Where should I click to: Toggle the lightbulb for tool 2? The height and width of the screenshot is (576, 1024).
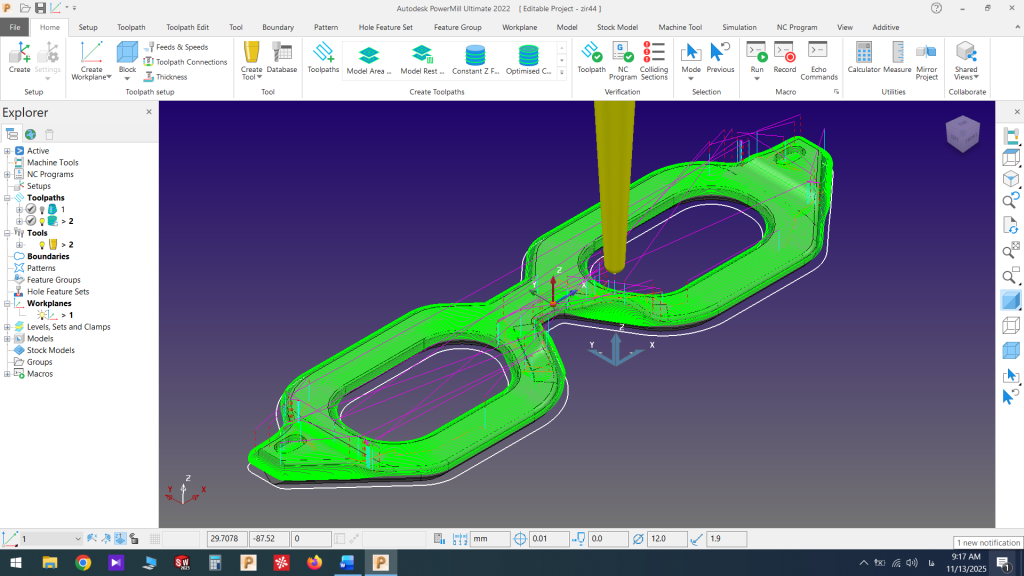tap(42, 245)
